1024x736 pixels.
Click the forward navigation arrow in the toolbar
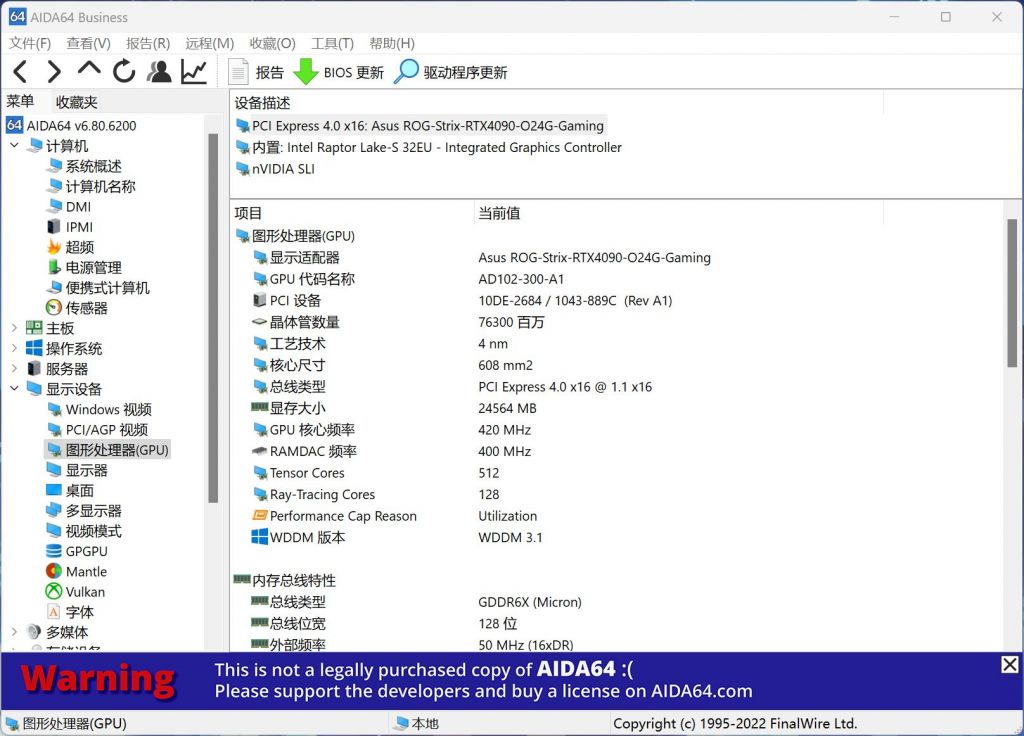point(54,70)
